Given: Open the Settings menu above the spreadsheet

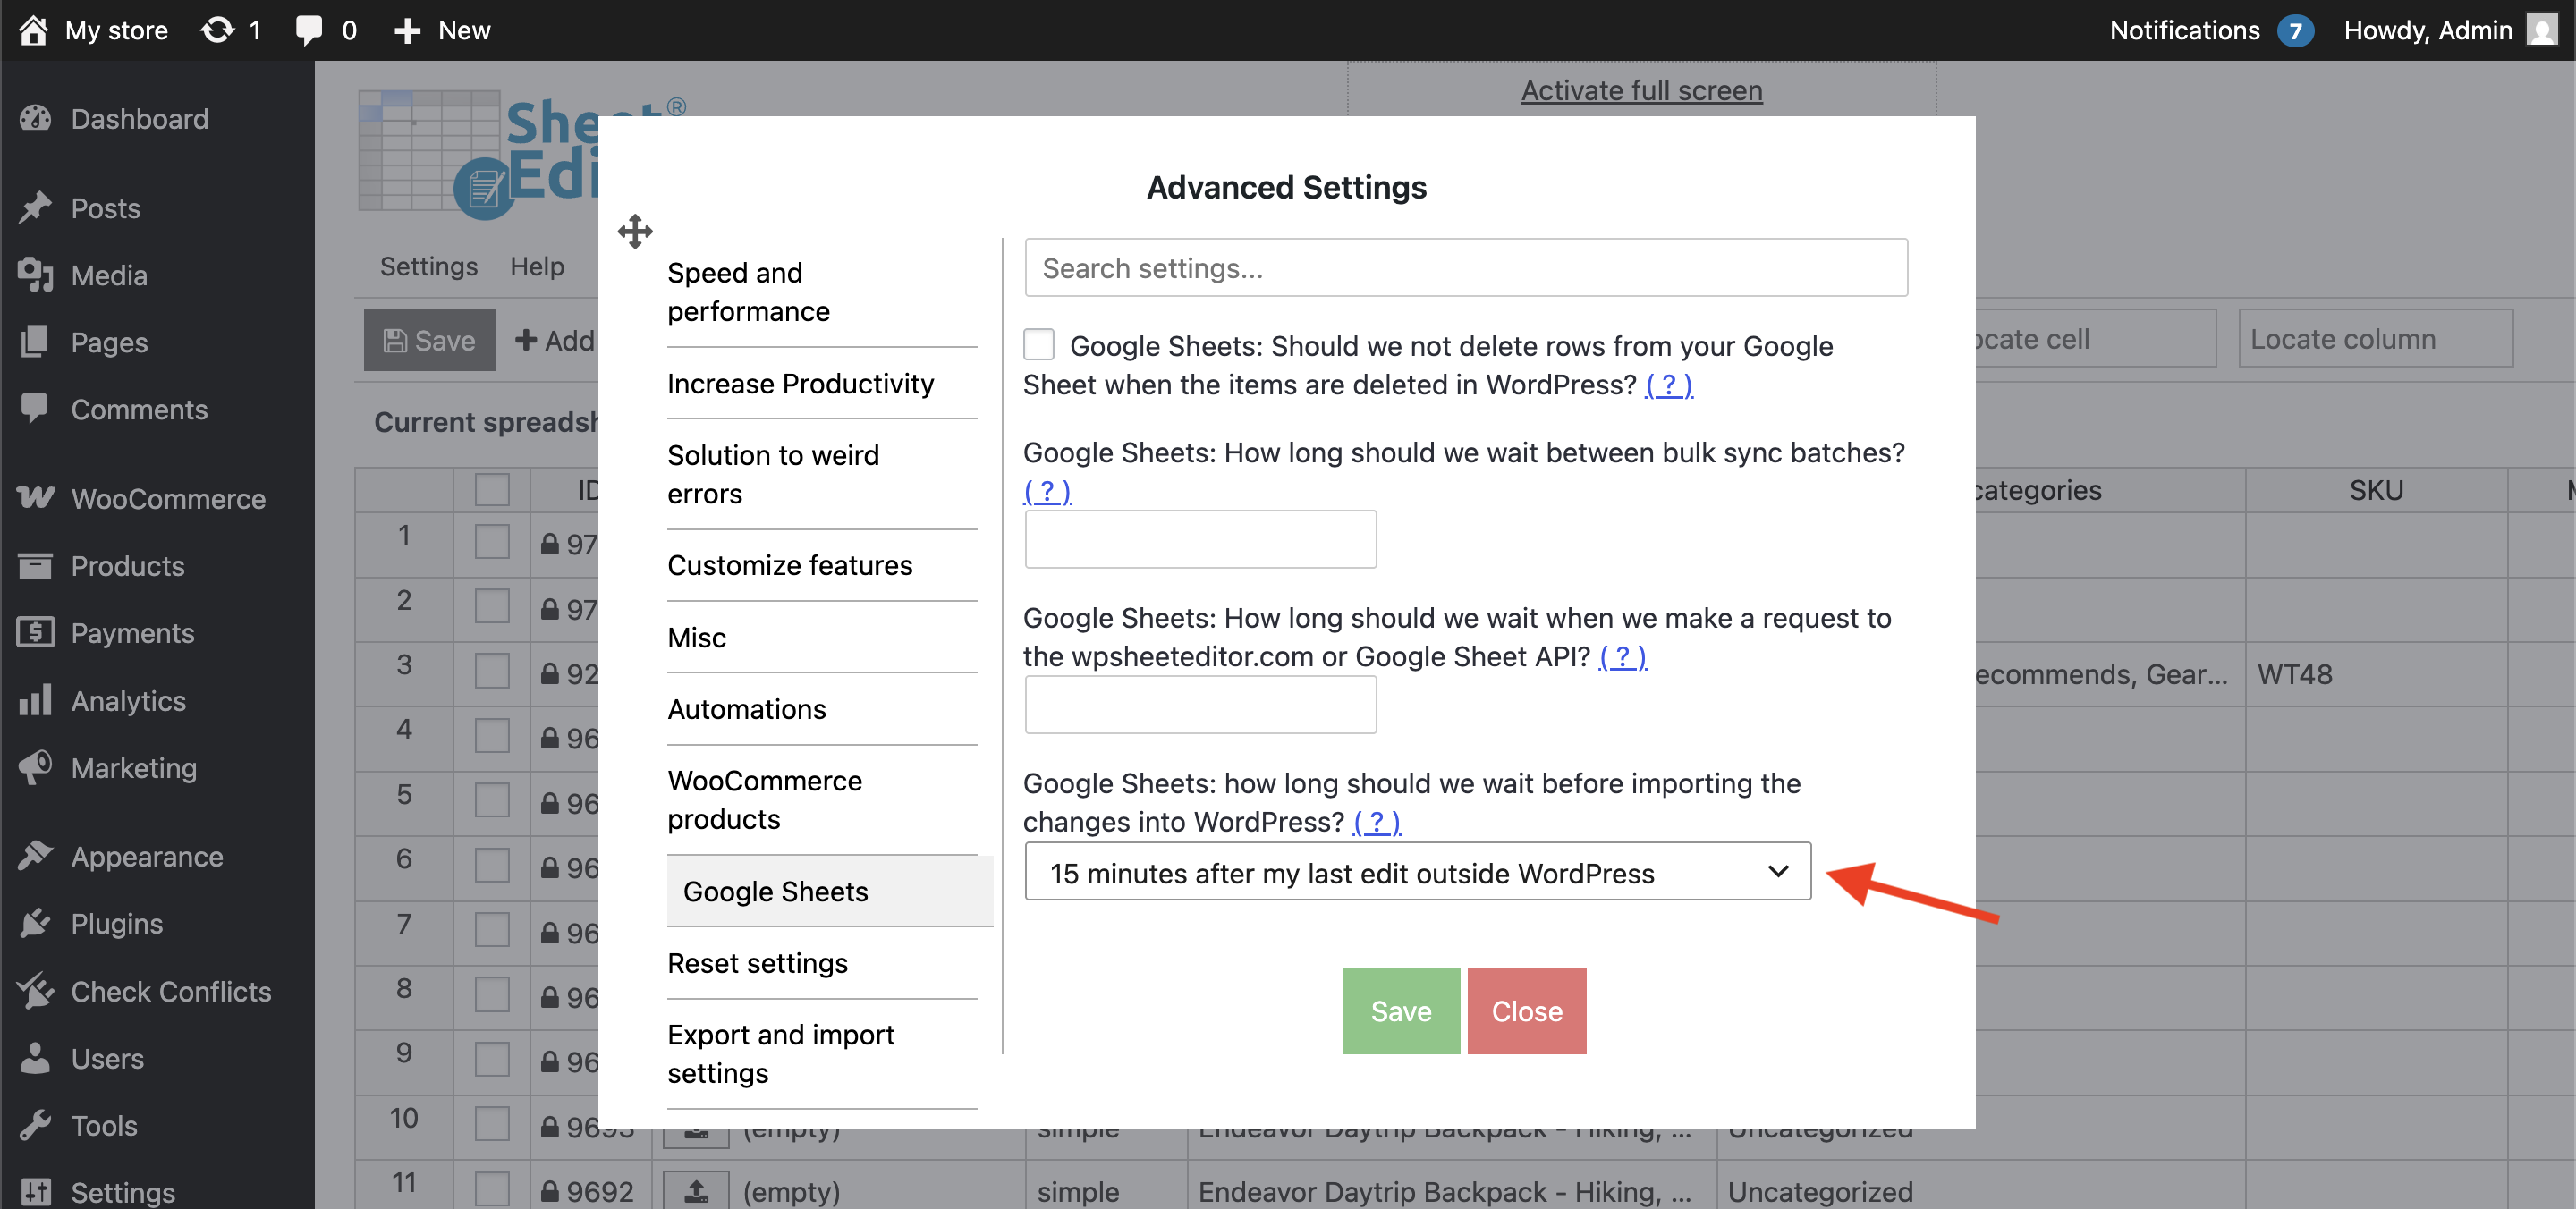Looking at the screenshot, I should point(428,266).
